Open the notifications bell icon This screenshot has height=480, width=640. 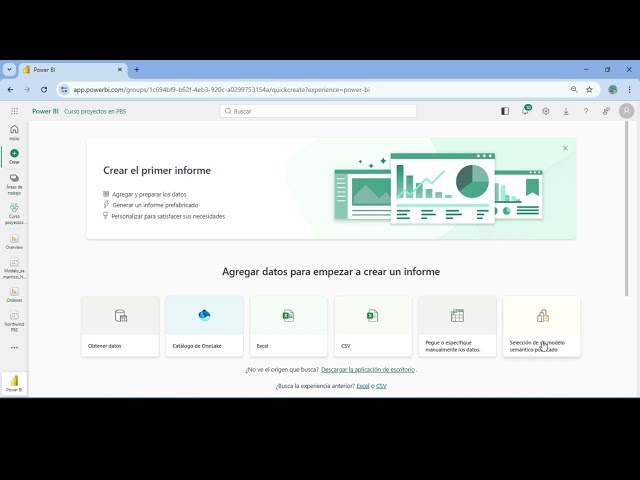tap(525, 111)
